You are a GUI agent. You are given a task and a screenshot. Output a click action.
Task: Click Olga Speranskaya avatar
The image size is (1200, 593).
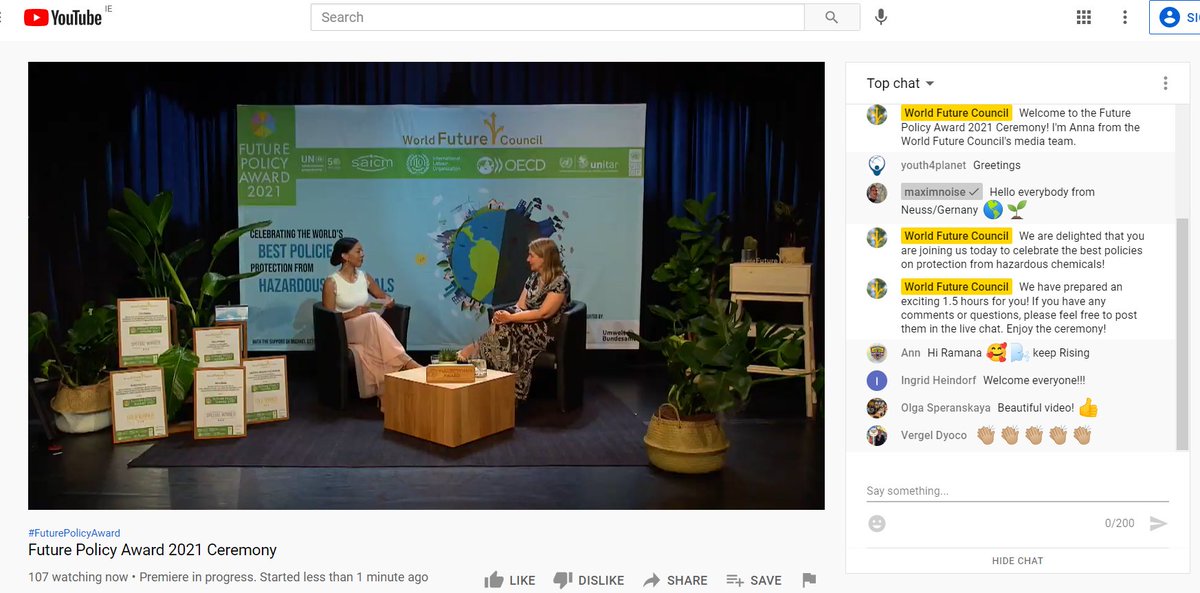pyautogui.click(x=877, y=408)
